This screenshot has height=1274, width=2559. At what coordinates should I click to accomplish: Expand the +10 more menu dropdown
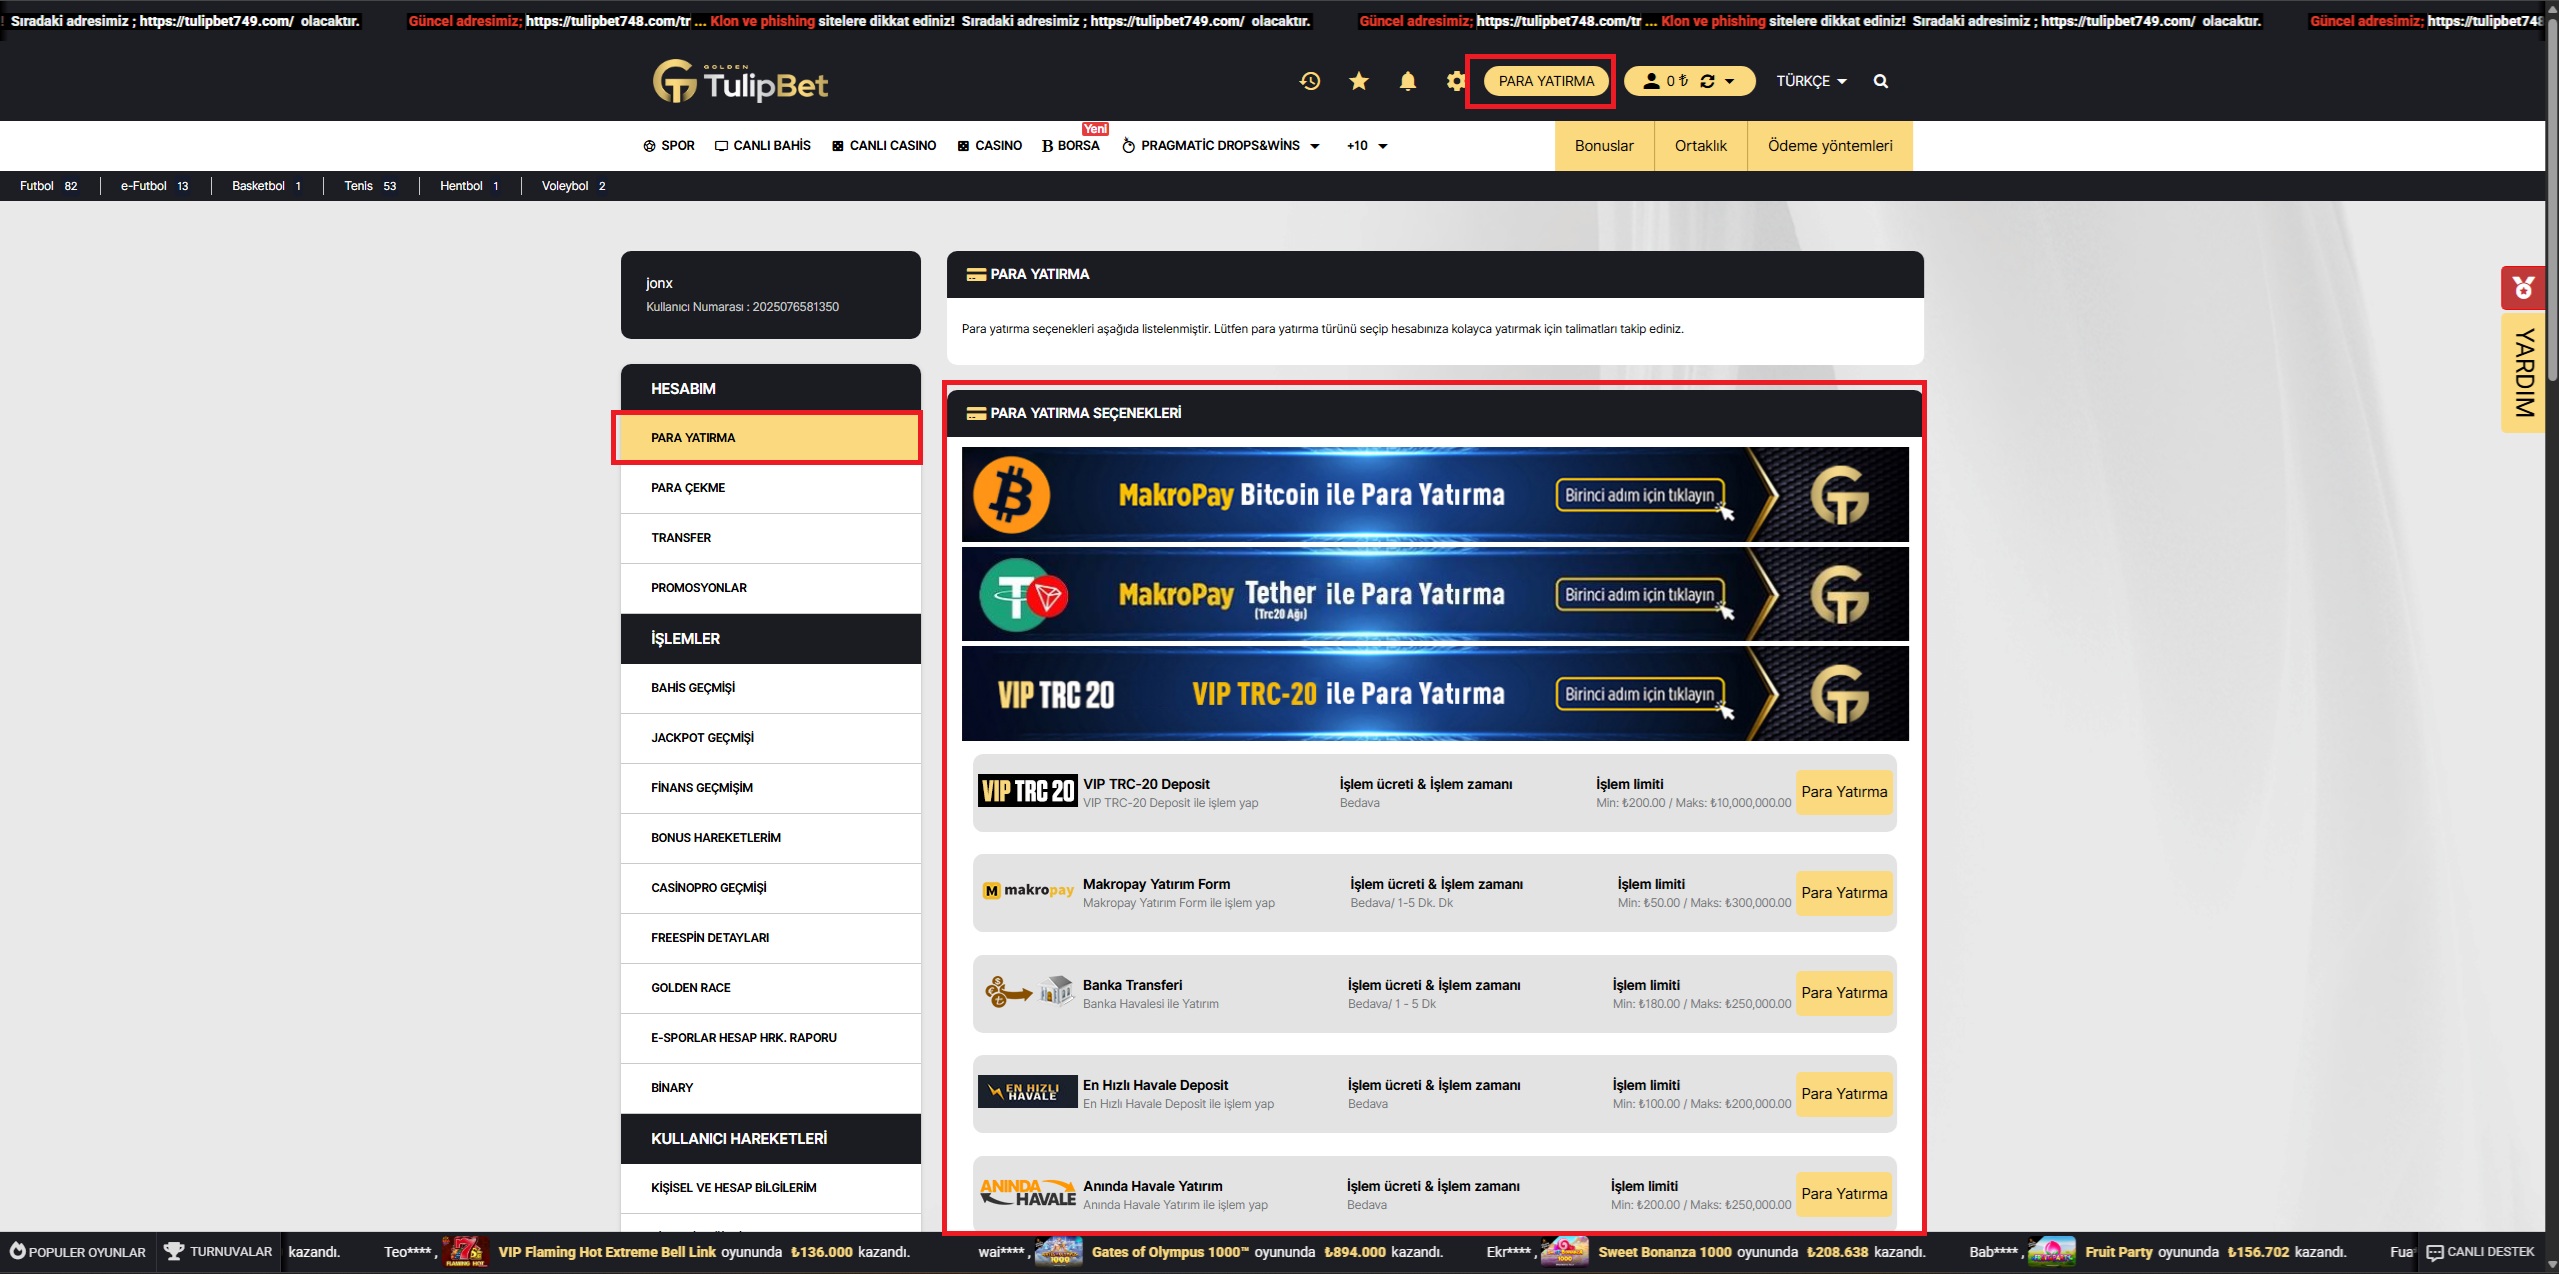1367,146
